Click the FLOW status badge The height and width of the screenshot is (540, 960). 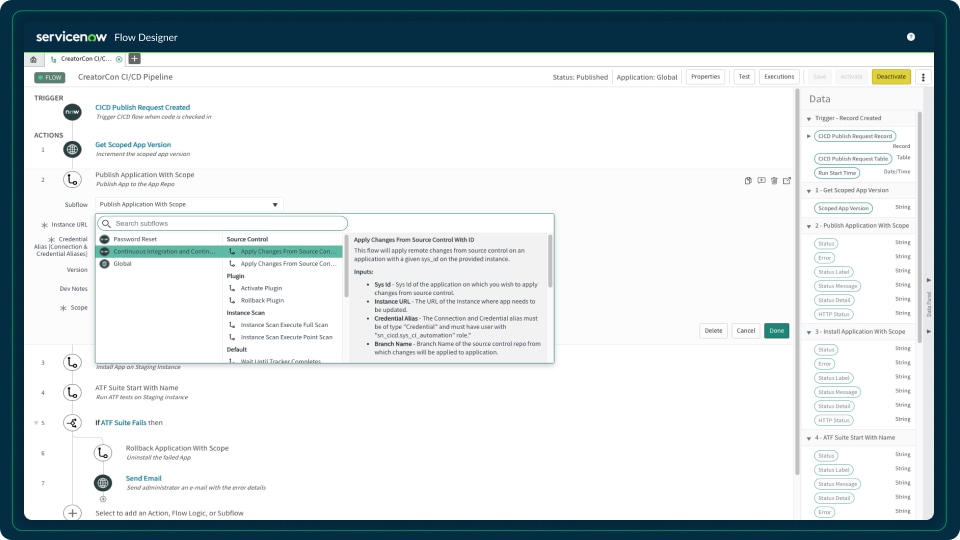[x=50, y=78]
